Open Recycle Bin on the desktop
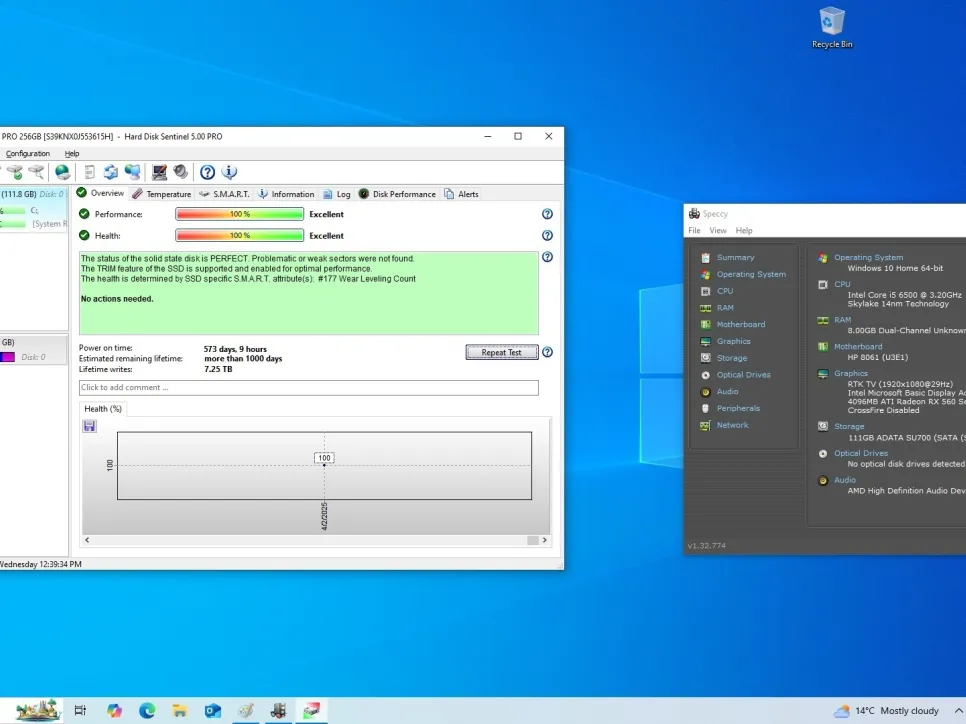The width and height of the screenshot is (966, 724). [x=832, y=28]
